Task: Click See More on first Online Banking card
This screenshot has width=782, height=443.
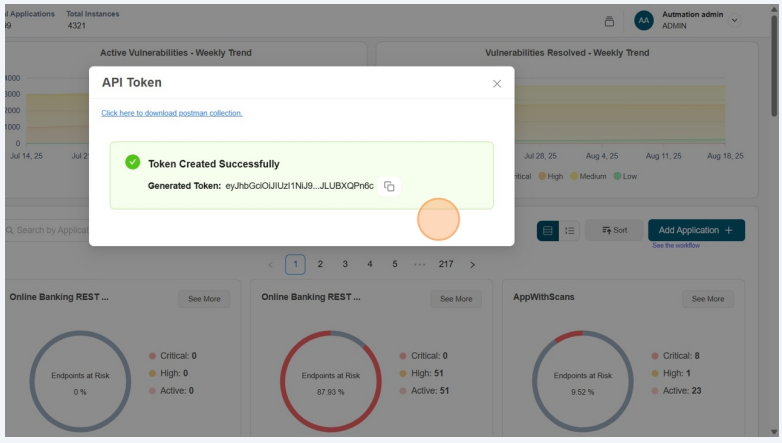Action: [204, 299]
